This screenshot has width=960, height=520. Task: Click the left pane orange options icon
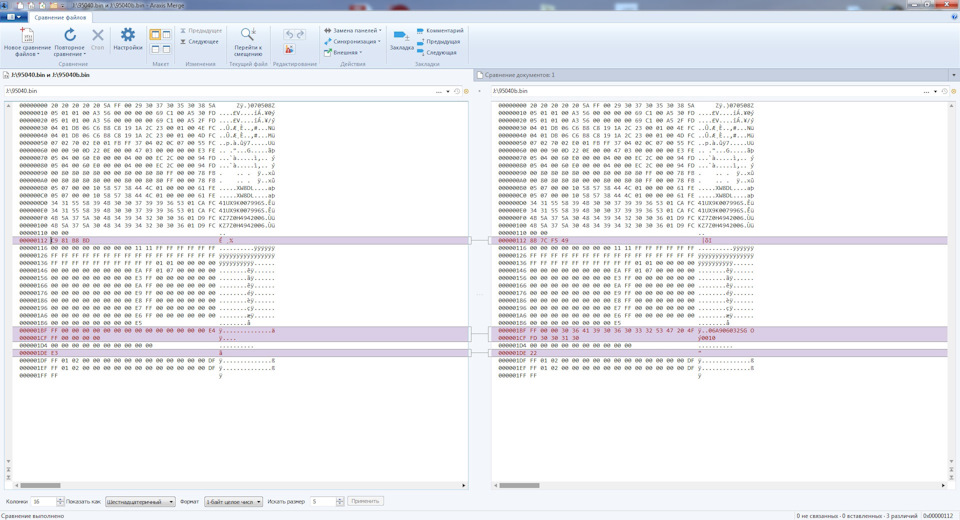pos(465,91)
